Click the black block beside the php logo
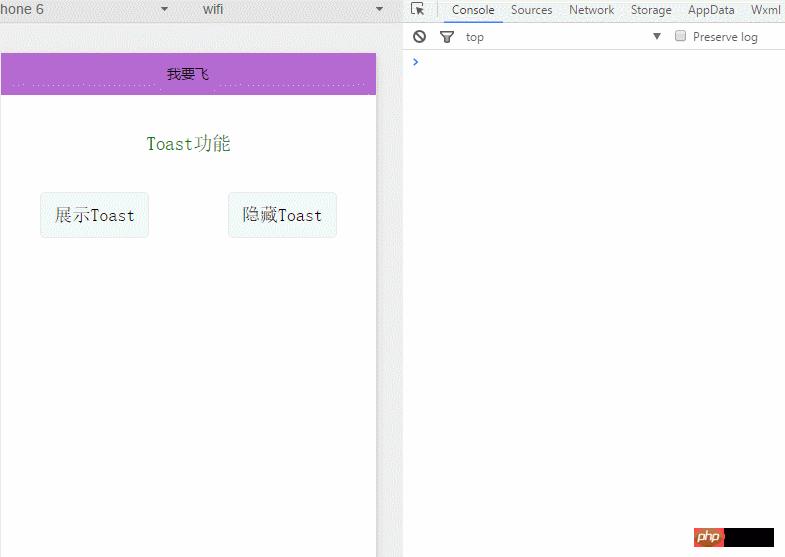 pyautogui.click(x=749, y=537)
